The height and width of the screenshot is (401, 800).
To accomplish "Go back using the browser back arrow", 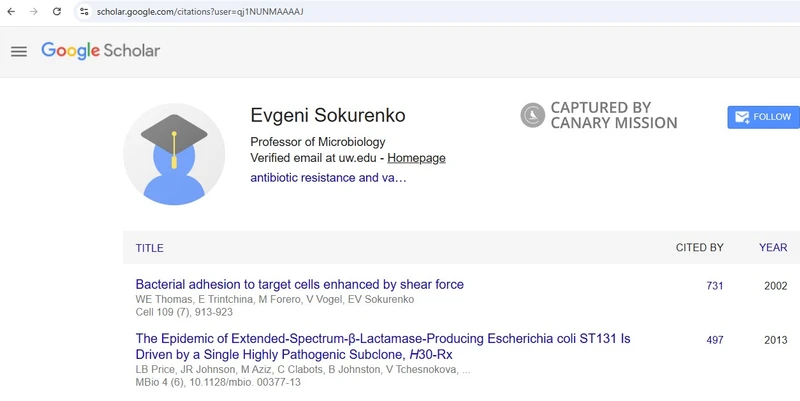I will tap(11, 11).
